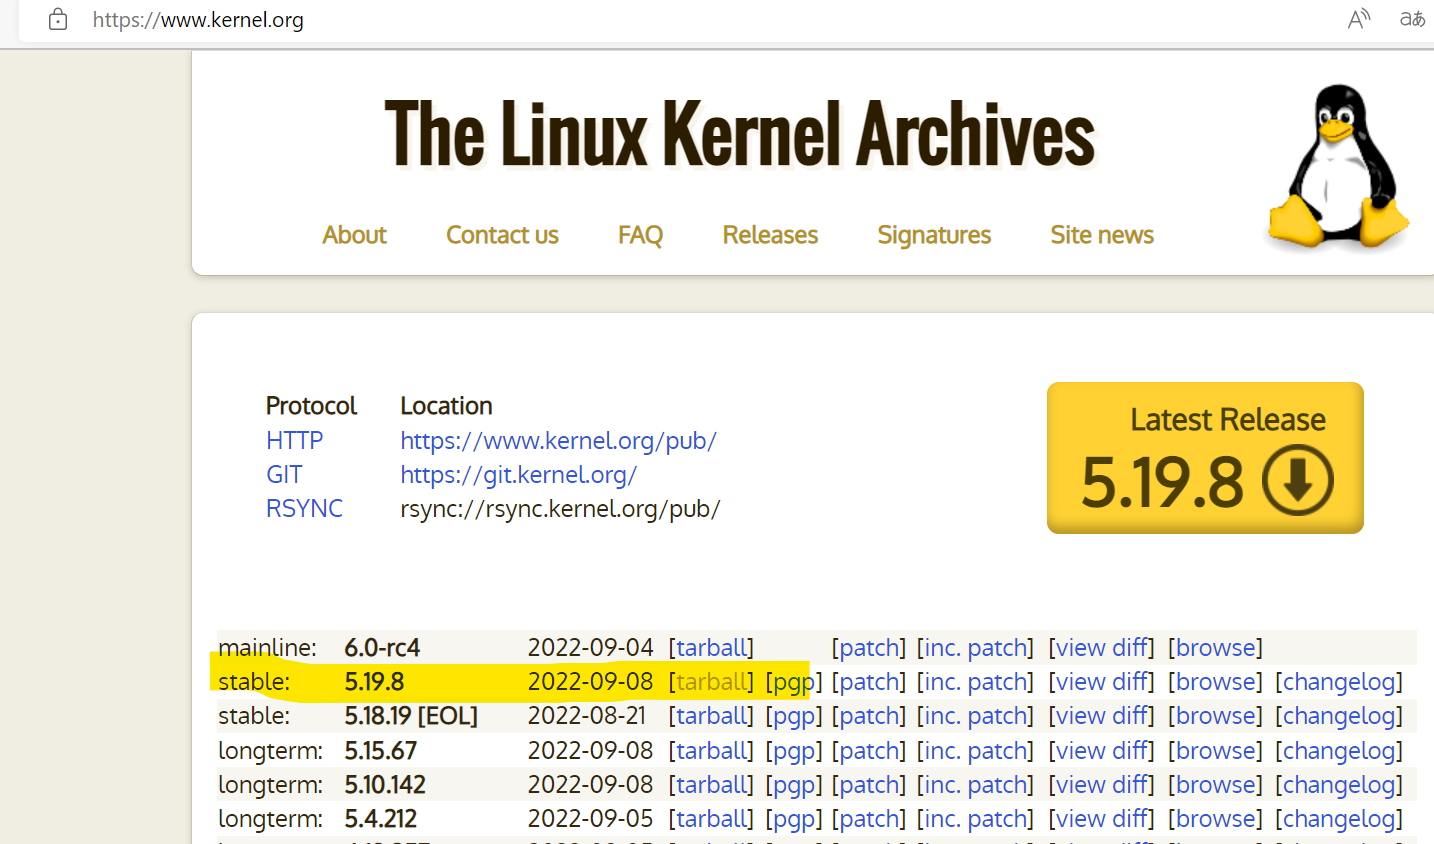Browse the longterm 5.4.212 tree
The width and height of the screenshot is (1434, 844).
click(x=1215, y=819)
